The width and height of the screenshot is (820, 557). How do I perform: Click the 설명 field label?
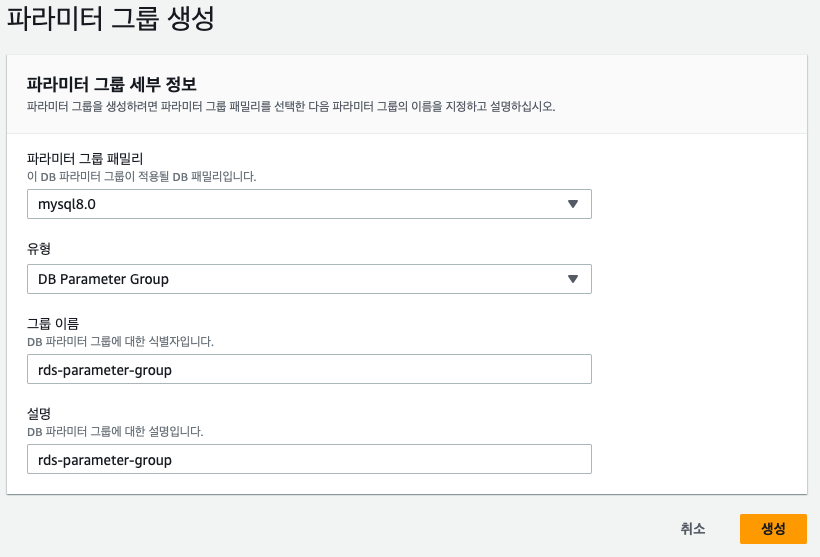pos(39,414)
